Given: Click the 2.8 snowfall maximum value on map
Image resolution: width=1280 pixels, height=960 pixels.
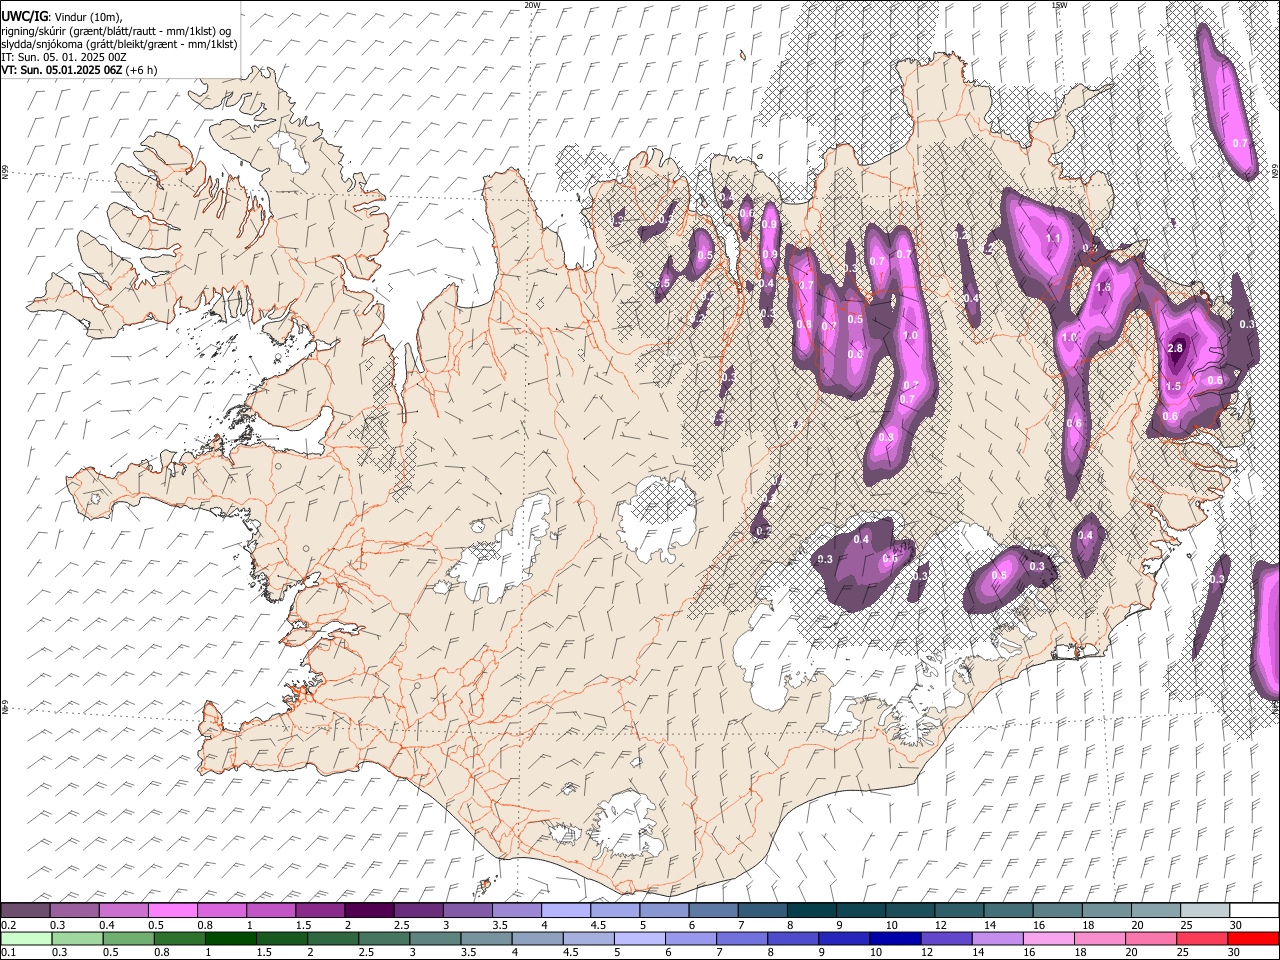Looking at the screenshot, I should pyautogui.click(x=1175, y=348).
